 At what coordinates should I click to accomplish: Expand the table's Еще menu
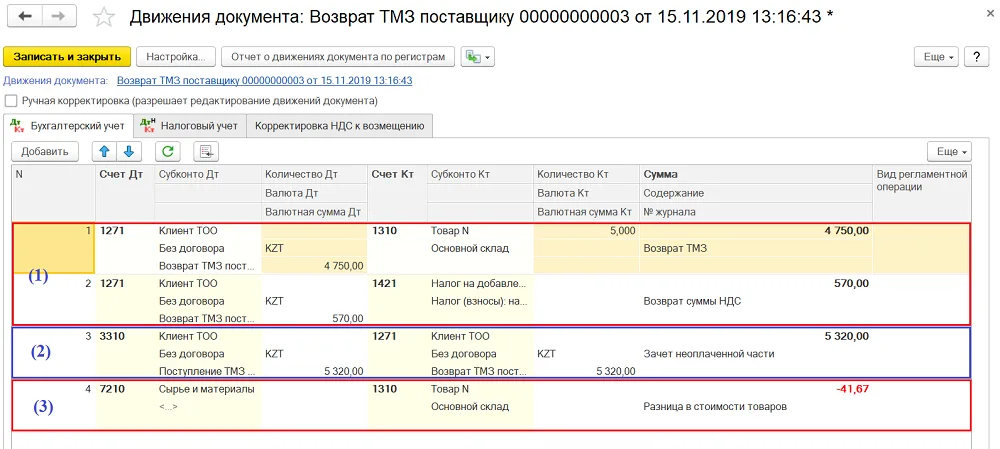click(950, 152)
